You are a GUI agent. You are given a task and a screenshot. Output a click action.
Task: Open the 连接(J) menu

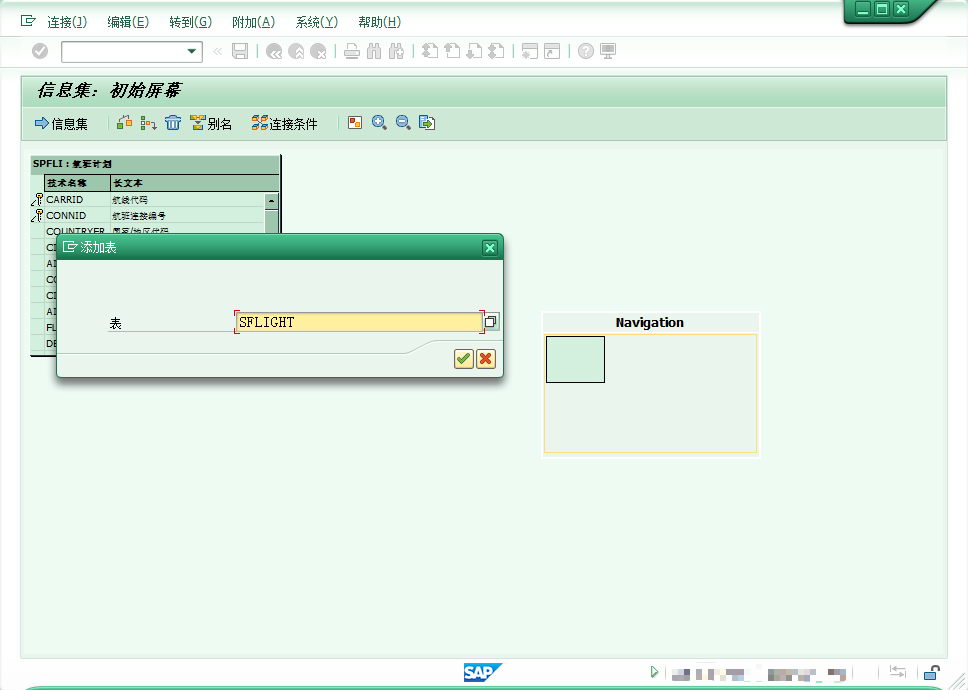coord(67,22)
